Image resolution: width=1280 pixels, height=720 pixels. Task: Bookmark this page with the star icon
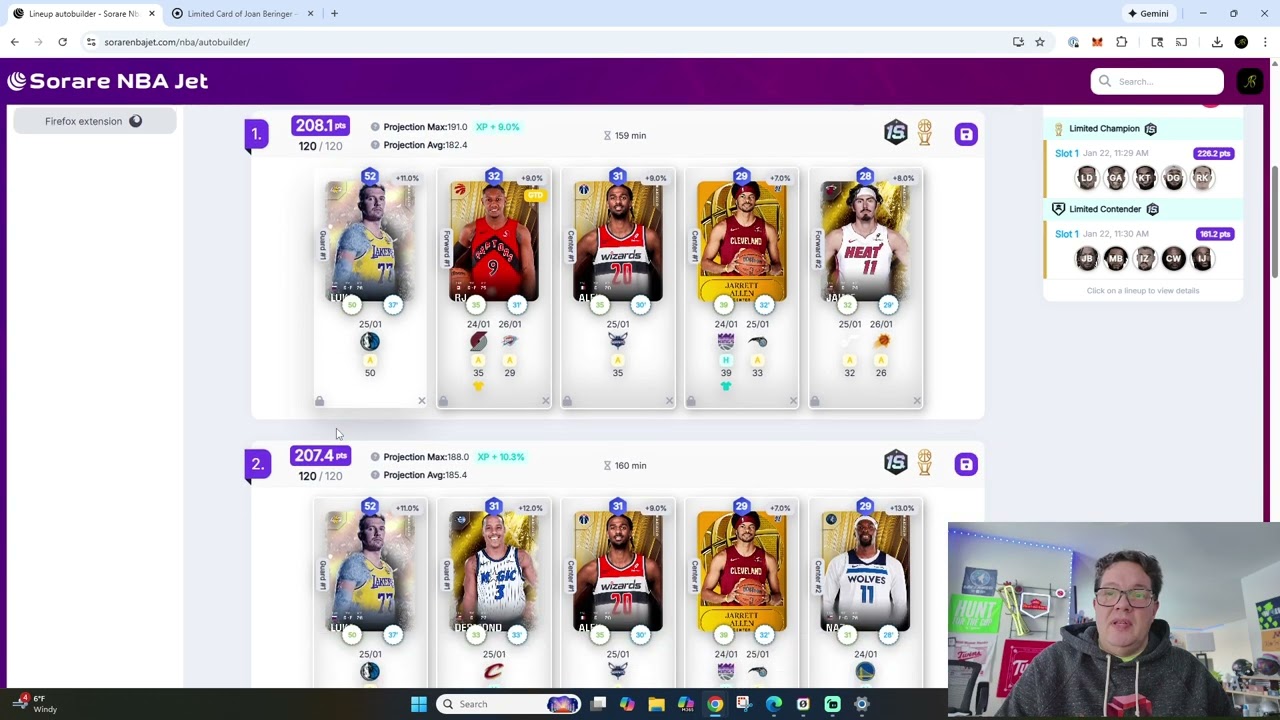1040,42
